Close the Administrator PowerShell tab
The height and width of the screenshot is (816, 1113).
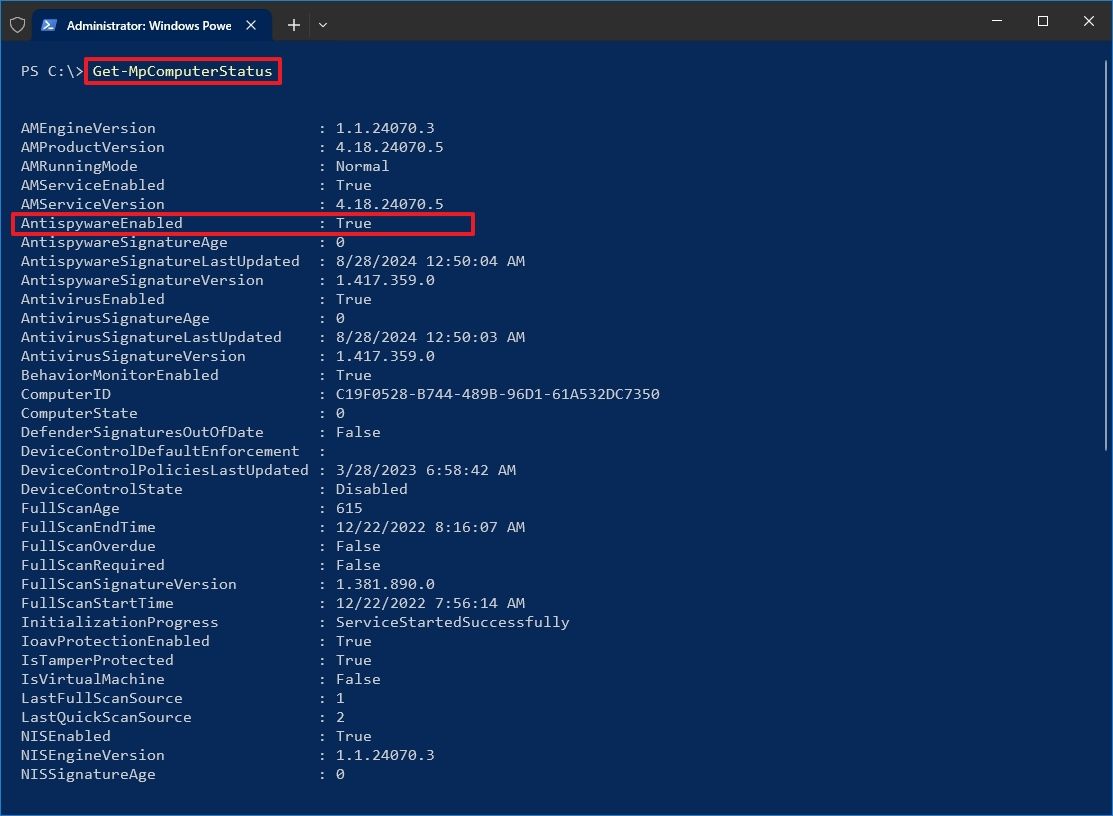click(x=251, y=25)
